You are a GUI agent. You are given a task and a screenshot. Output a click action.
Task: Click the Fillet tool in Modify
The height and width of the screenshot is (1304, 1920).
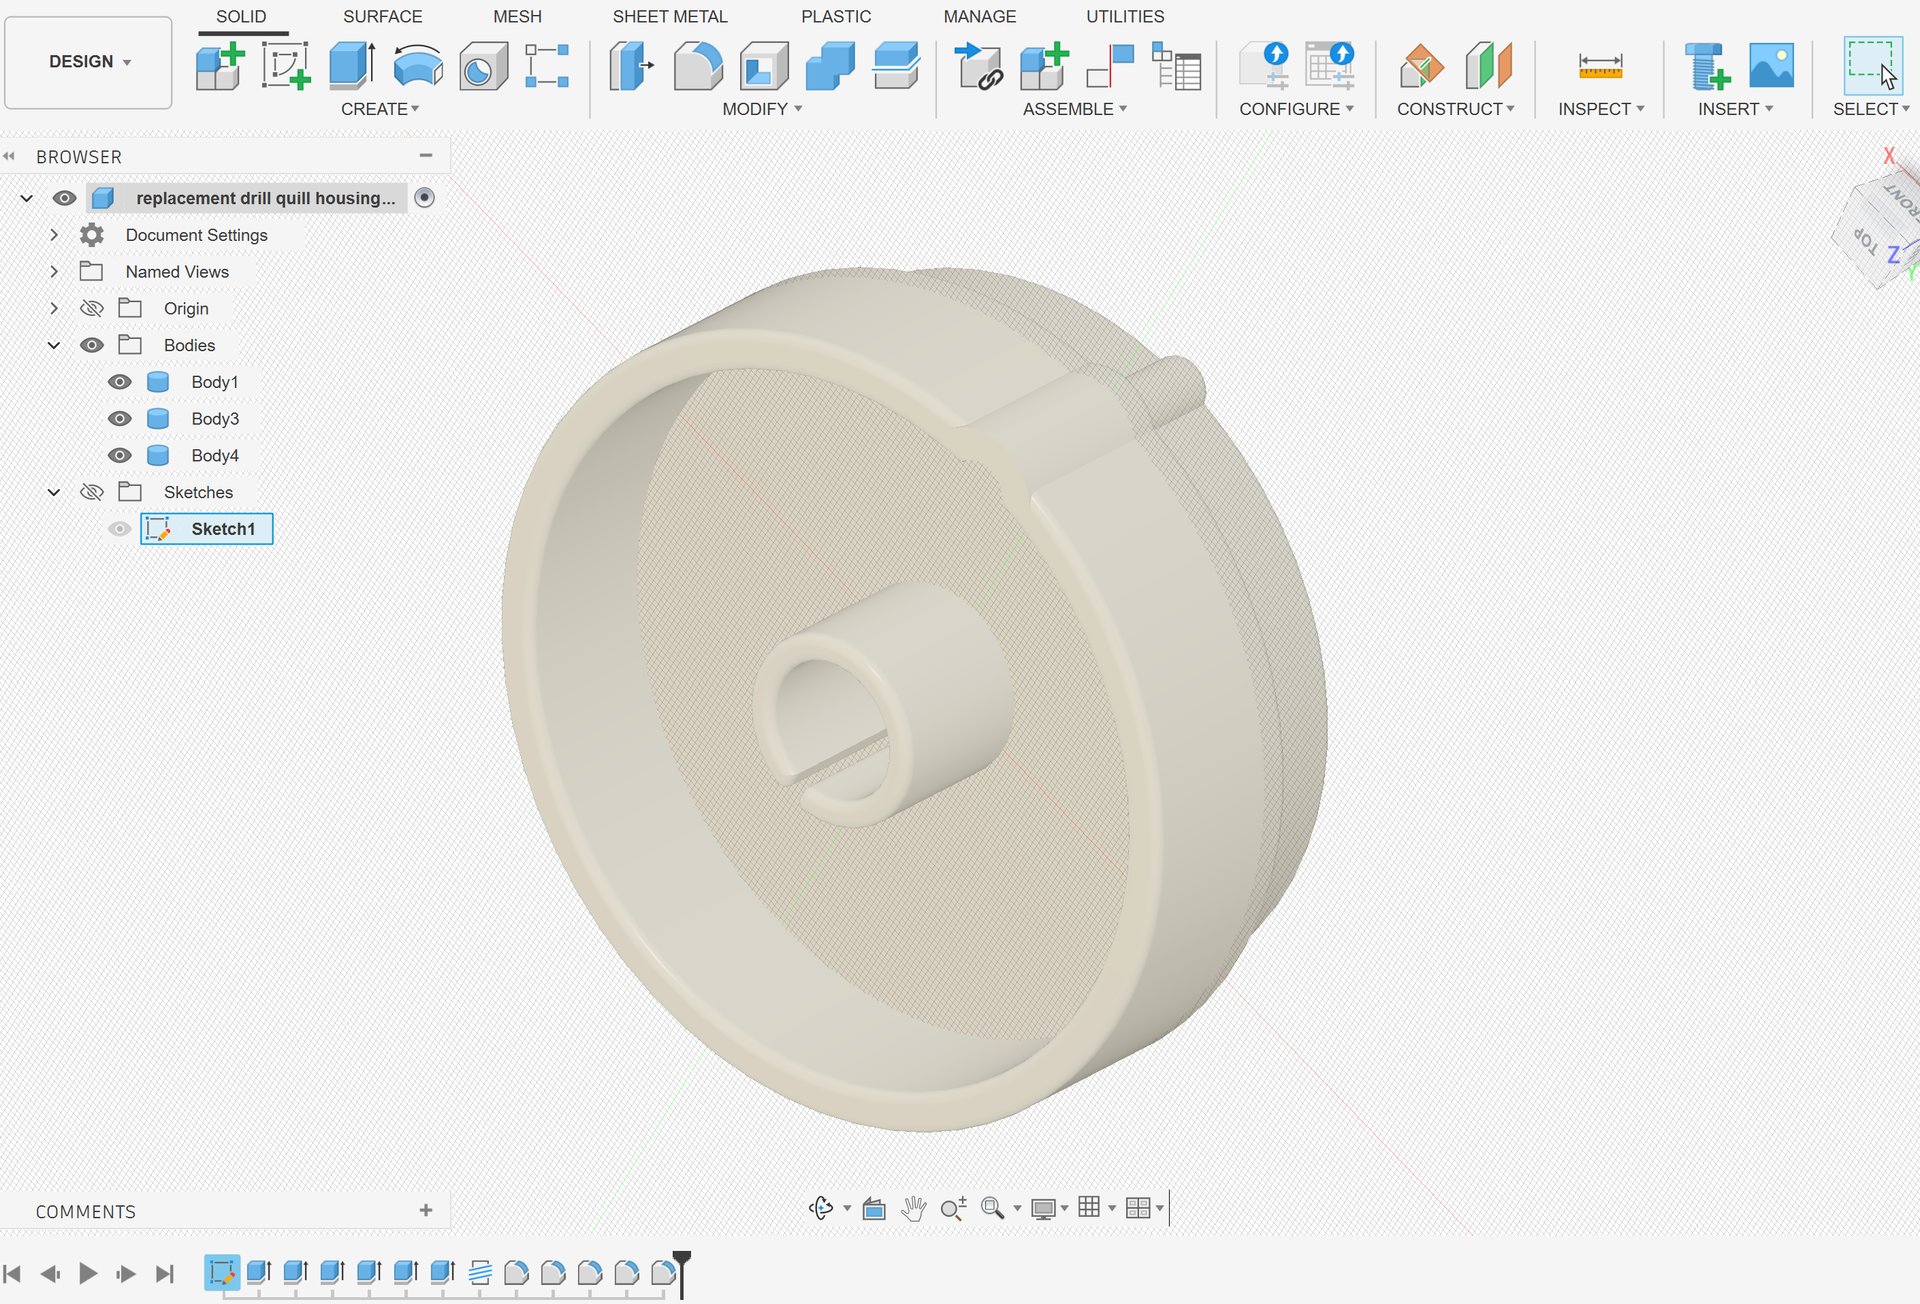pyautogui.click(x=698, y=66)
